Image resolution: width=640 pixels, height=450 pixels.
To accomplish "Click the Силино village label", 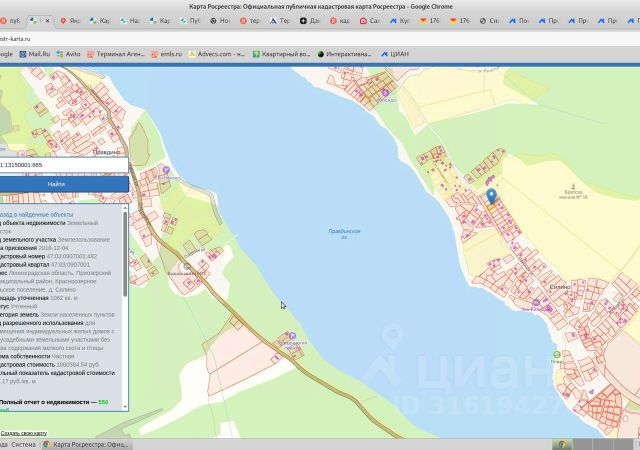I will (560, 287).
